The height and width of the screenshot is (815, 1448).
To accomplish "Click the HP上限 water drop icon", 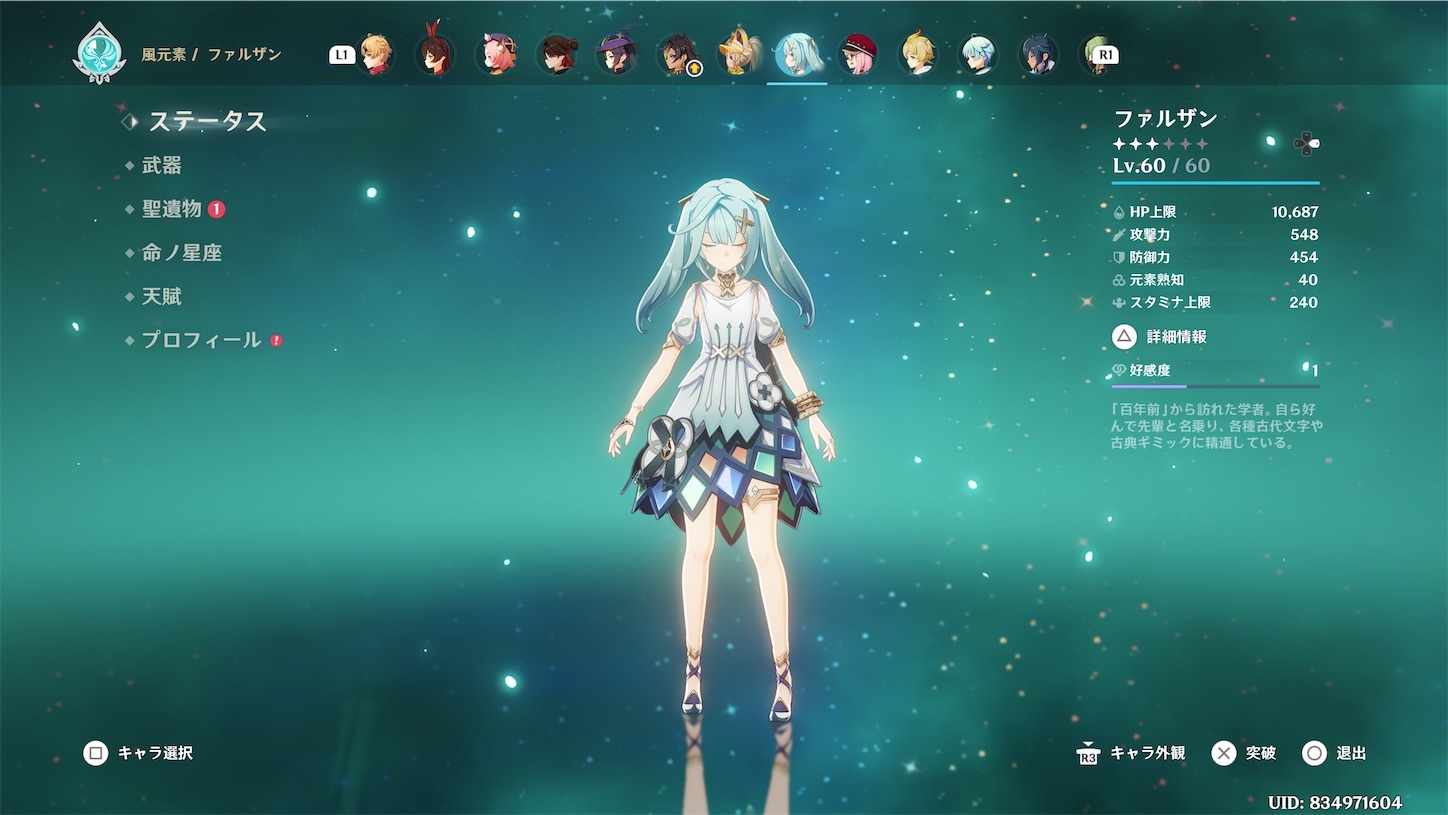I will click(1119, 212).
